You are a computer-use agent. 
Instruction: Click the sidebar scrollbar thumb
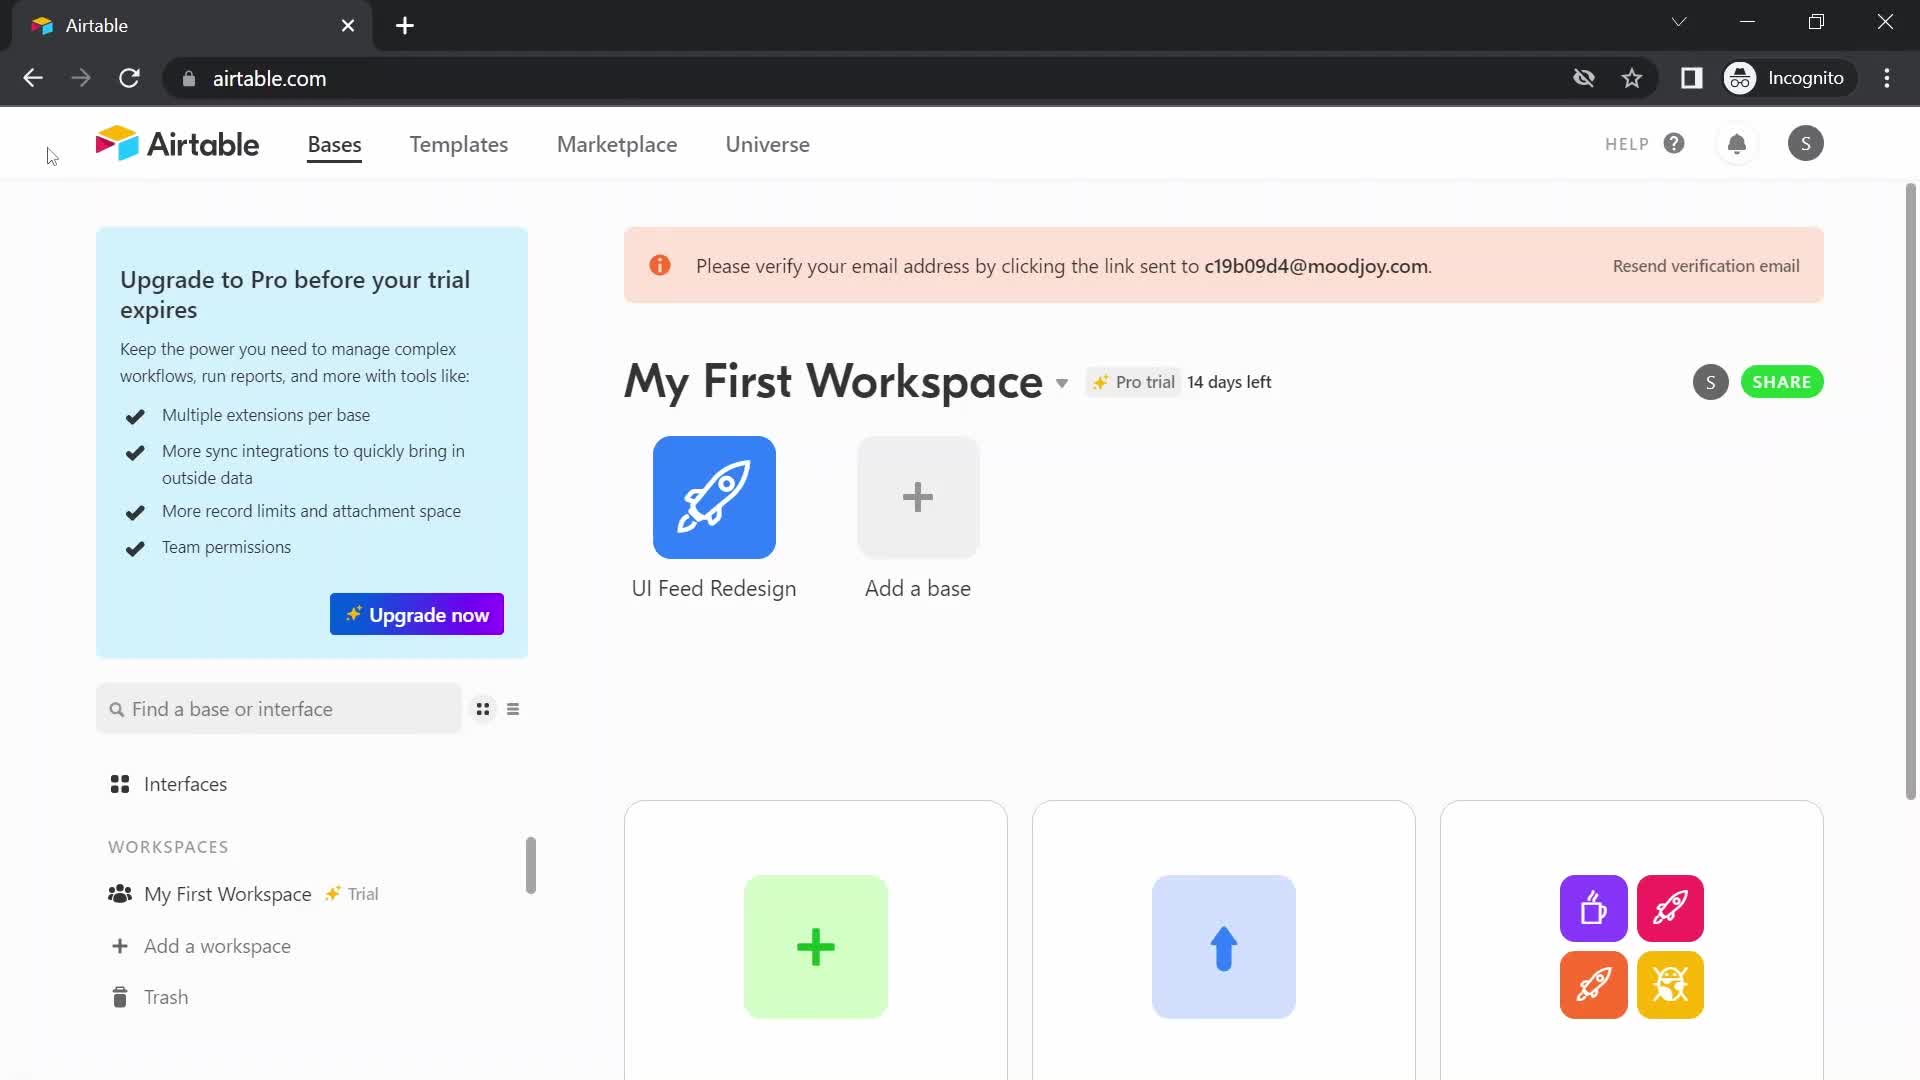click(x=531, y=865)
